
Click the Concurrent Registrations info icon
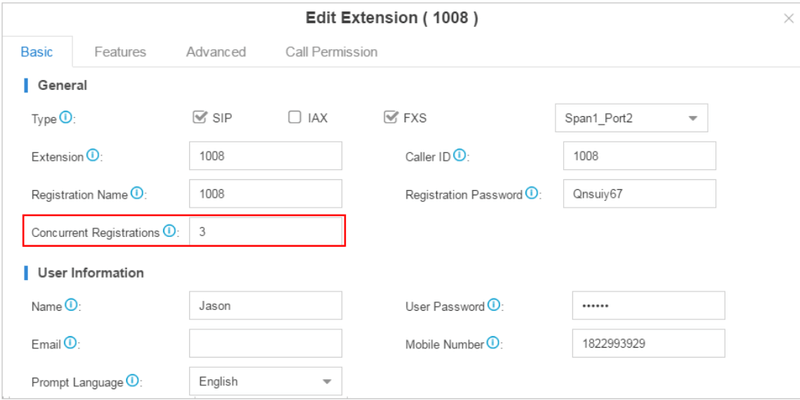169,231
